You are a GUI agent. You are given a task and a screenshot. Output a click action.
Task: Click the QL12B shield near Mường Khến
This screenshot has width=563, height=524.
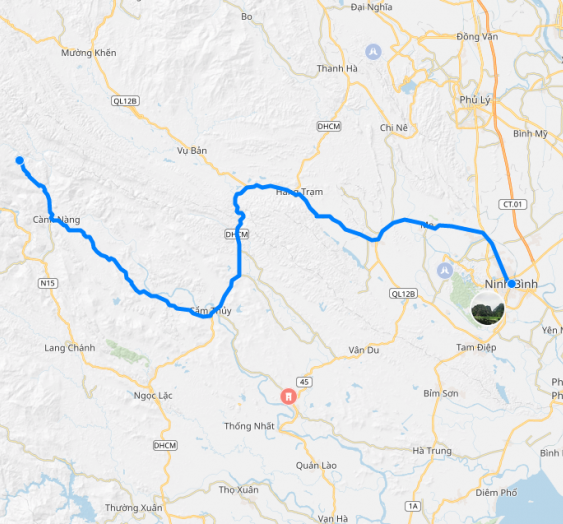[x=125, y=101]
